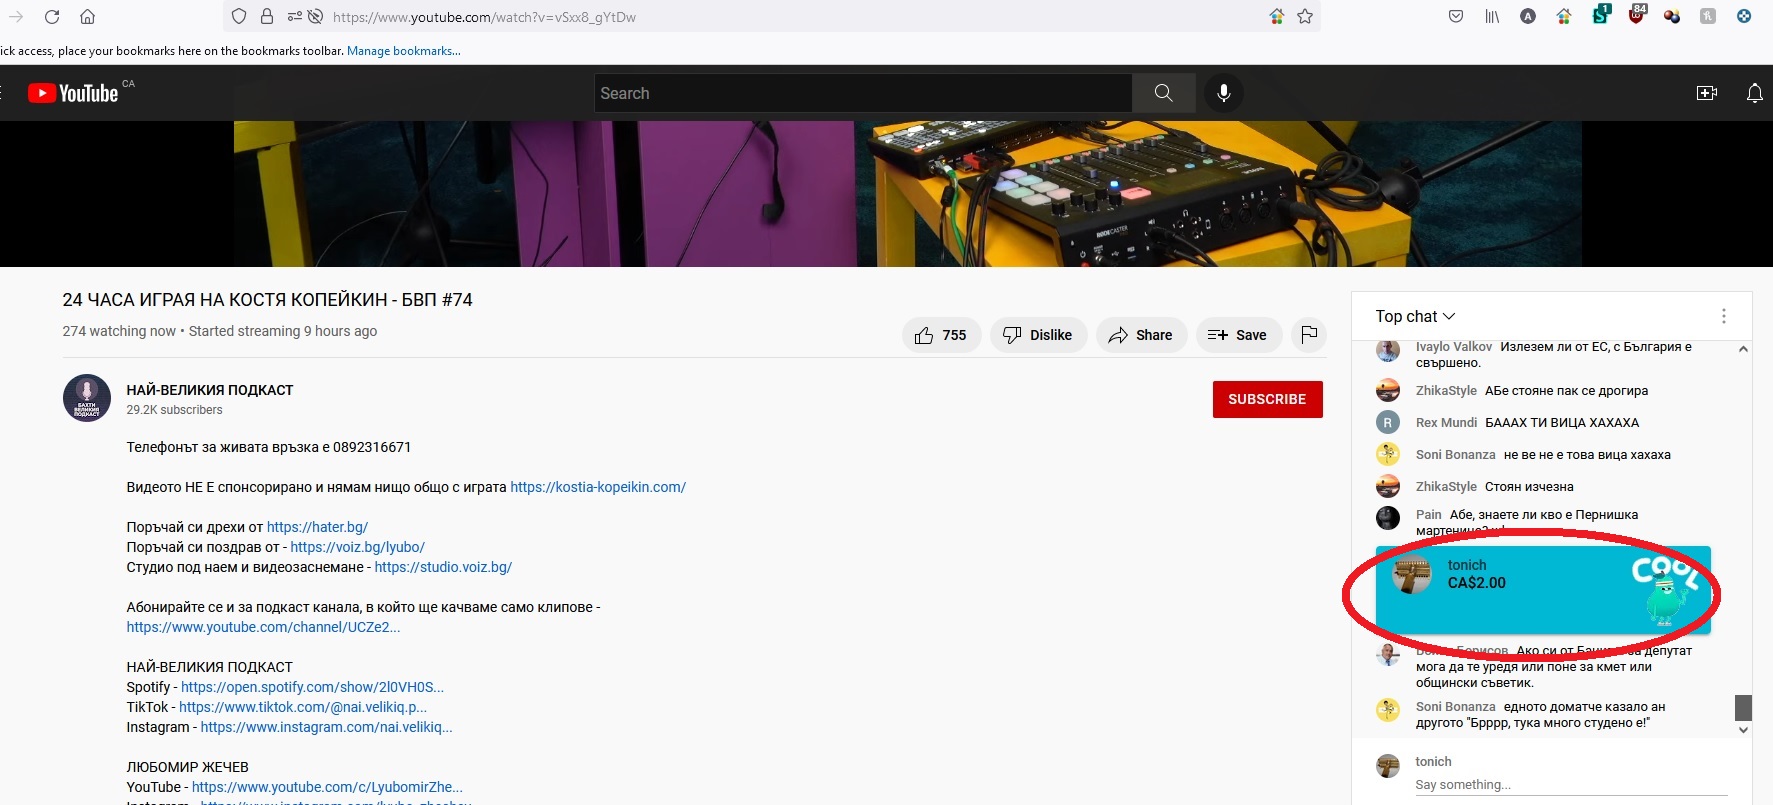1773x805 pixels.
Task: Dislike the video
Action: click(1038, 335)
